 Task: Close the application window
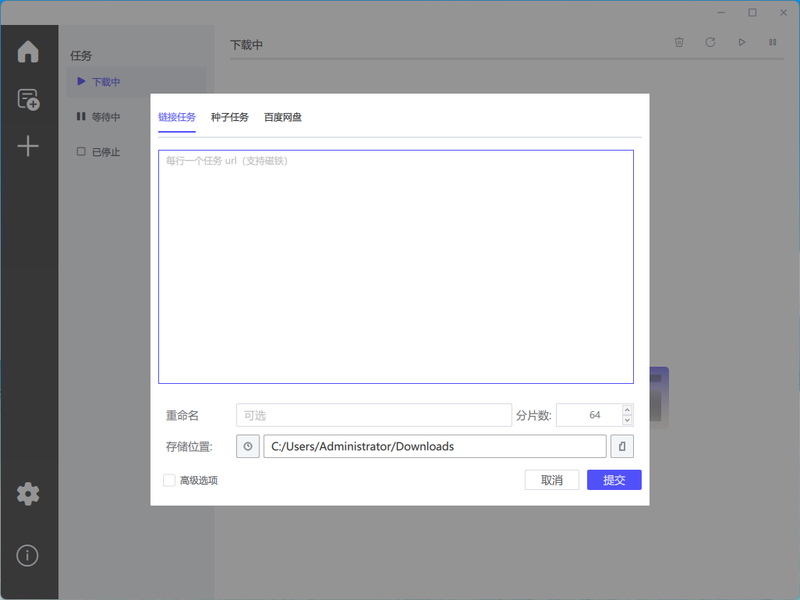tap(784, 13)
